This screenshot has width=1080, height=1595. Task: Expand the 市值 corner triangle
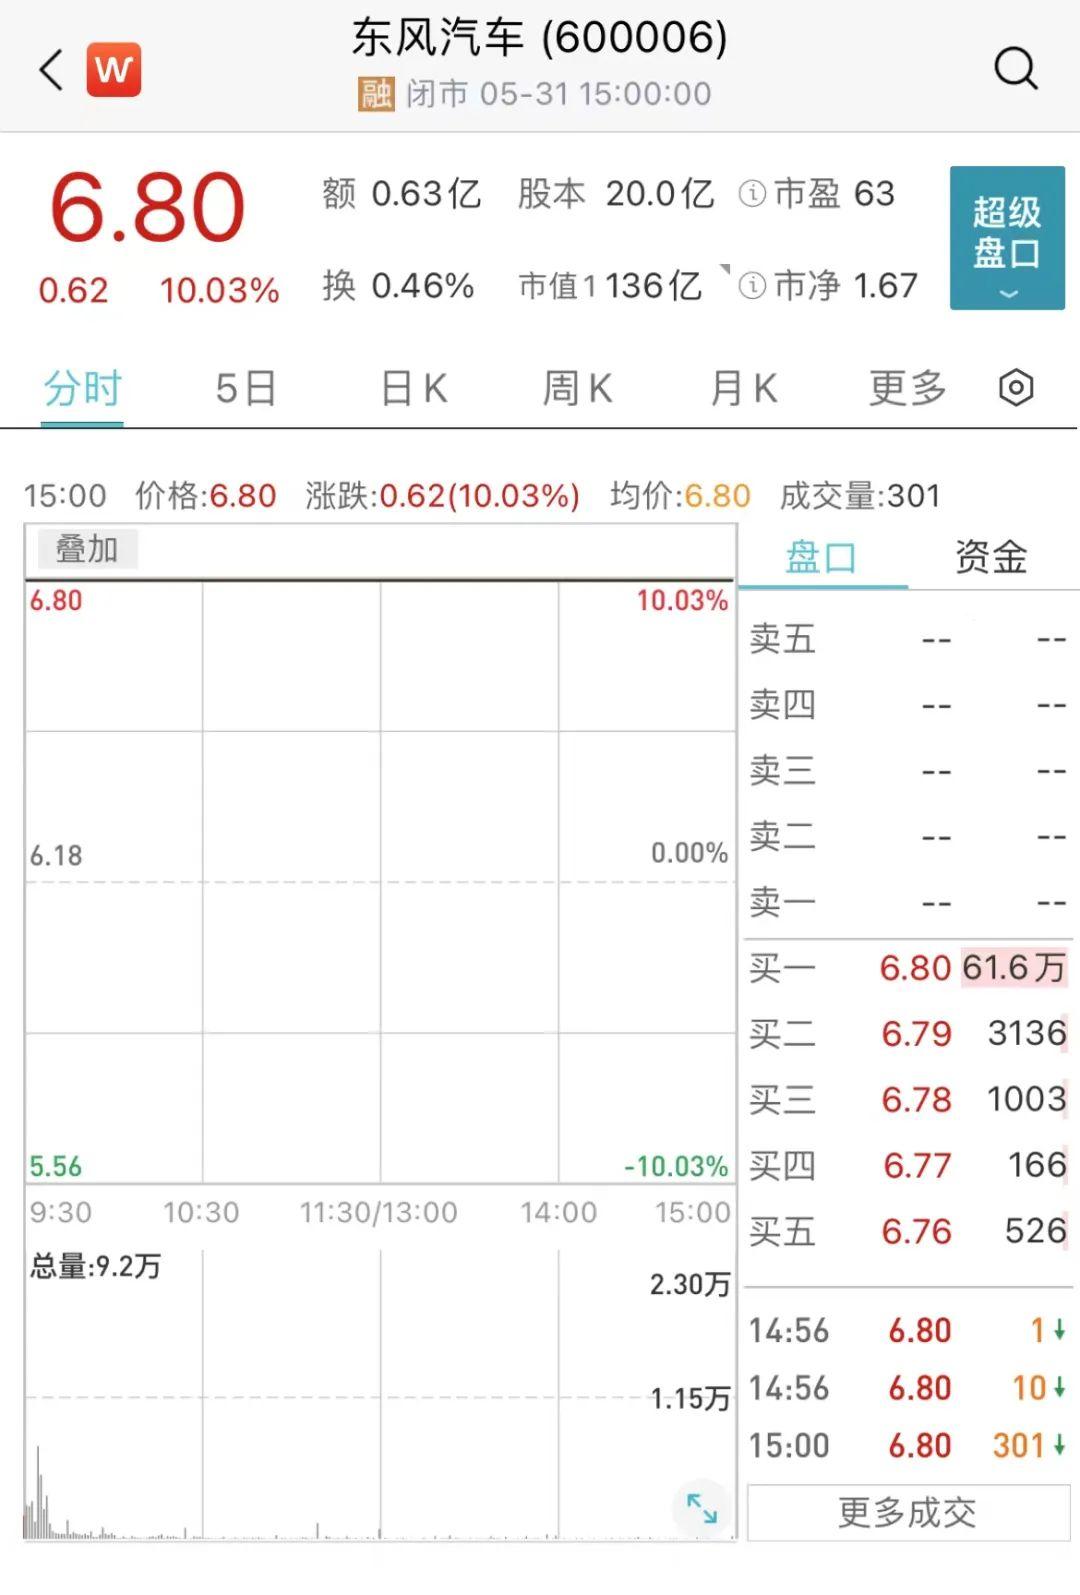pyautogui.click(x=725, y=269)
